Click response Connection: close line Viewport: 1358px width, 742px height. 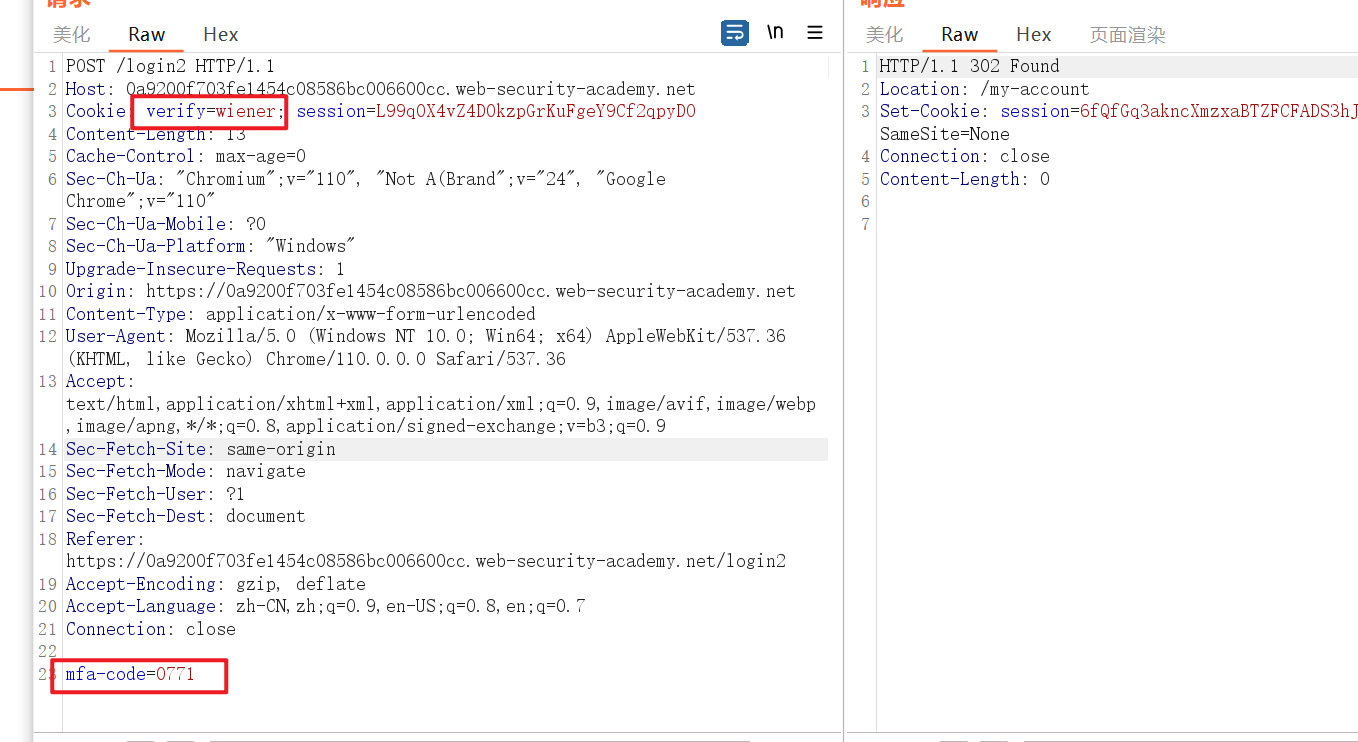click(964, 156)
